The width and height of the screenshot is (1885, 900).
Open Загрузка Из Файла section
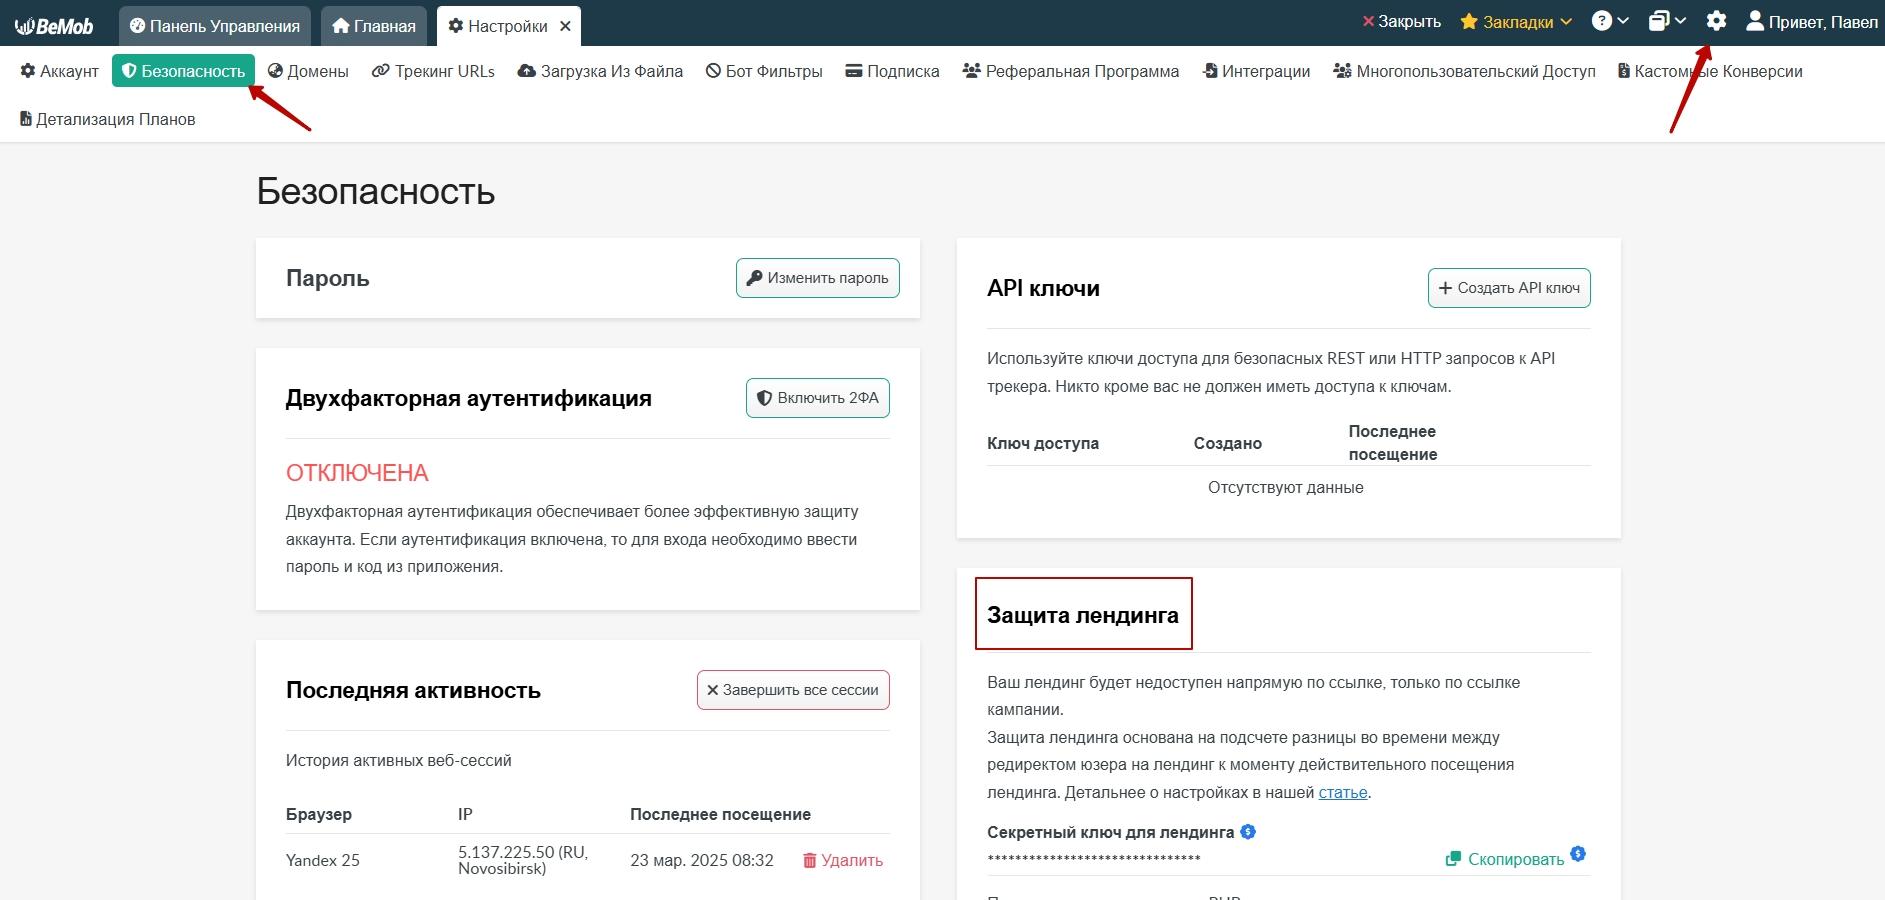click(x=600, y=71)
